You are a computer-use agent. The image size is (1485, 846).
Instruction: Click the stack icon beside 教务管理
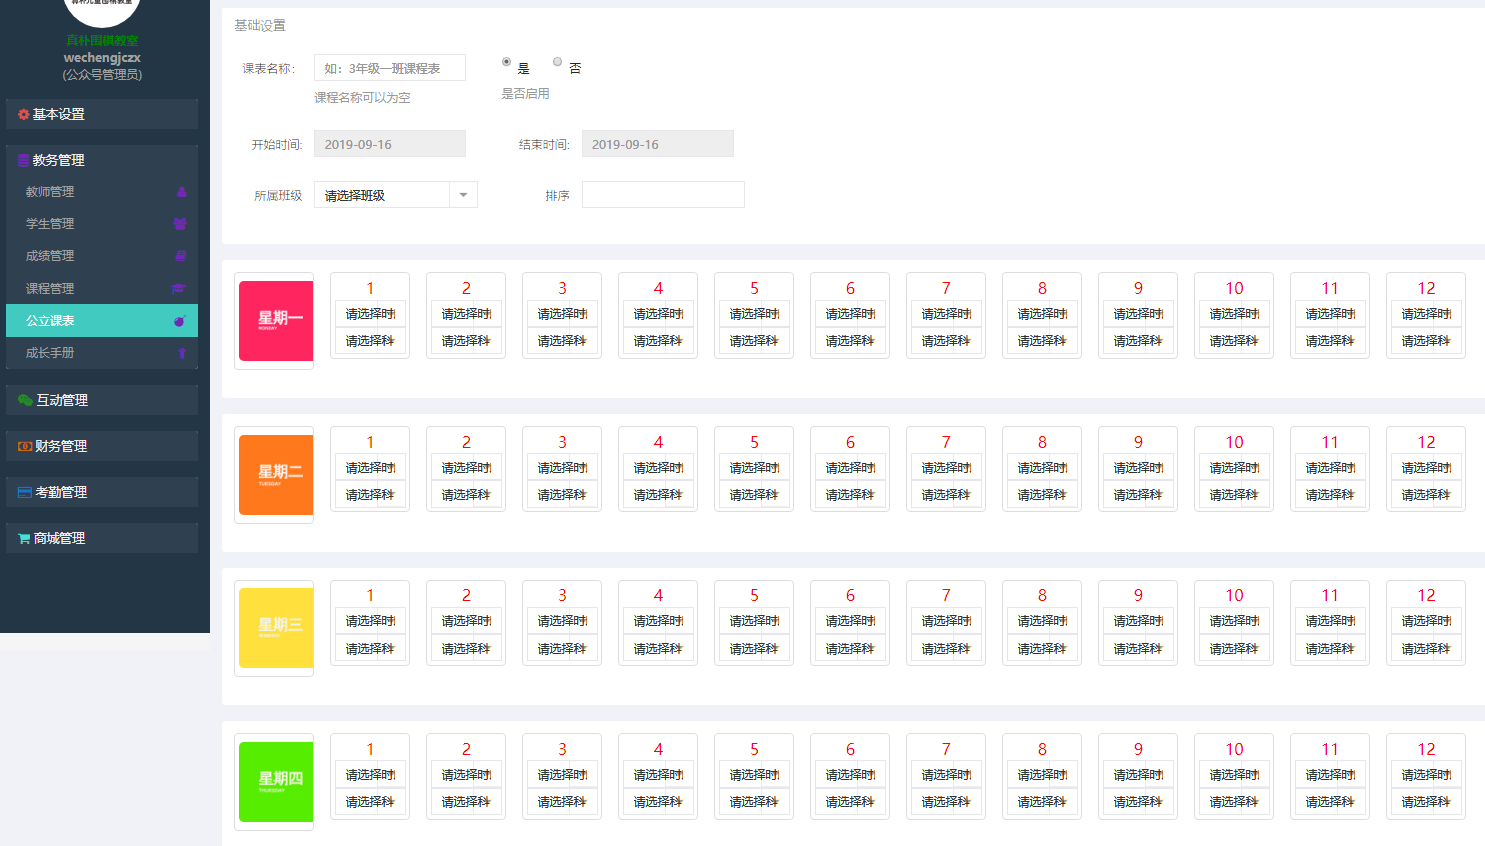click(24, 160)
